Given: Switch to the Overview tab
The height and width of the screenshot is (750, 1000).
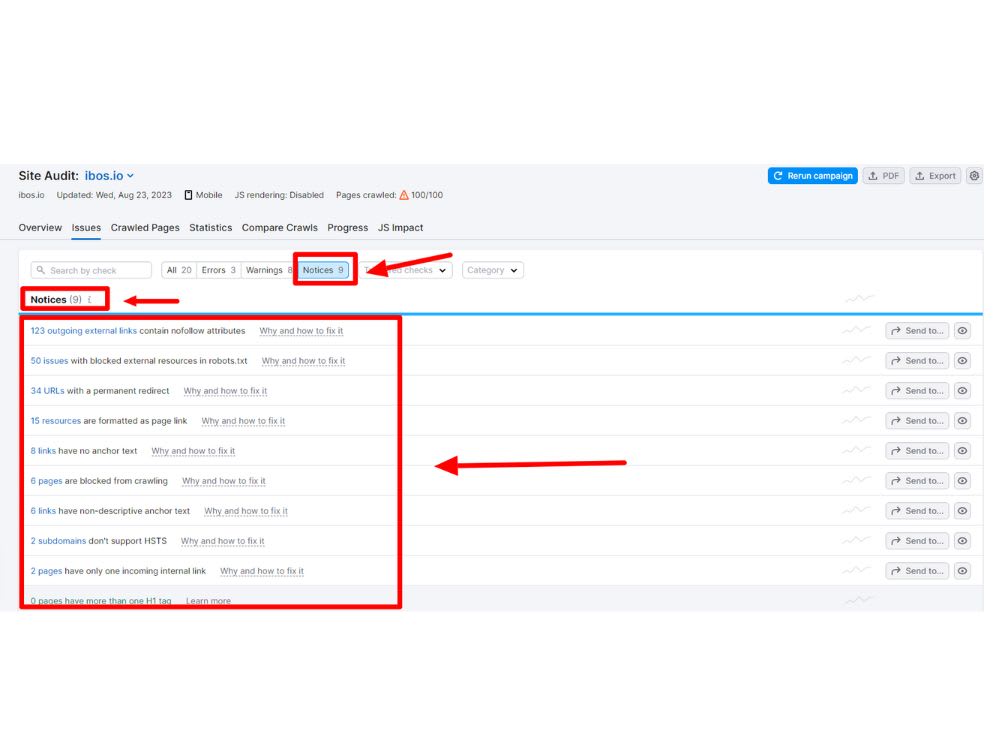Looking at the screenshot, I should 40,228.
